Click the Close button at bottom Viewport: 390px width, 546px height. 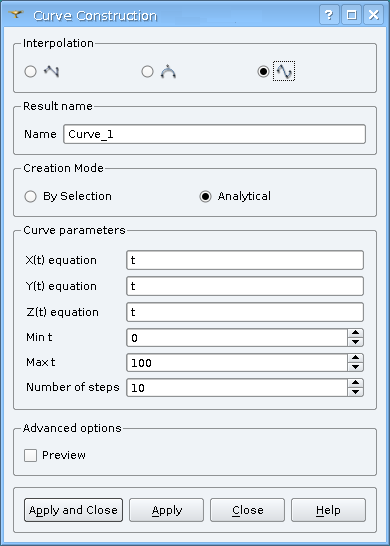tap(248, 510)
